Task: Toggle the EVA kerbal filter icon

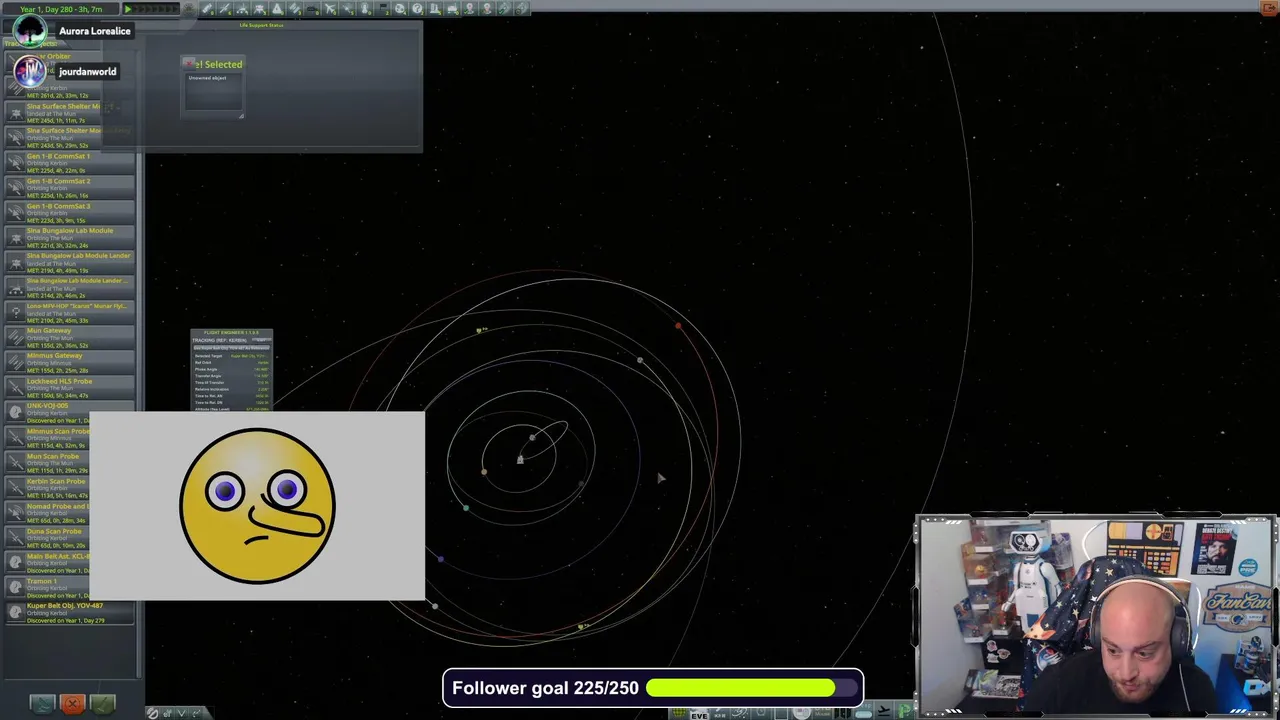Action: tap(364, 9)
